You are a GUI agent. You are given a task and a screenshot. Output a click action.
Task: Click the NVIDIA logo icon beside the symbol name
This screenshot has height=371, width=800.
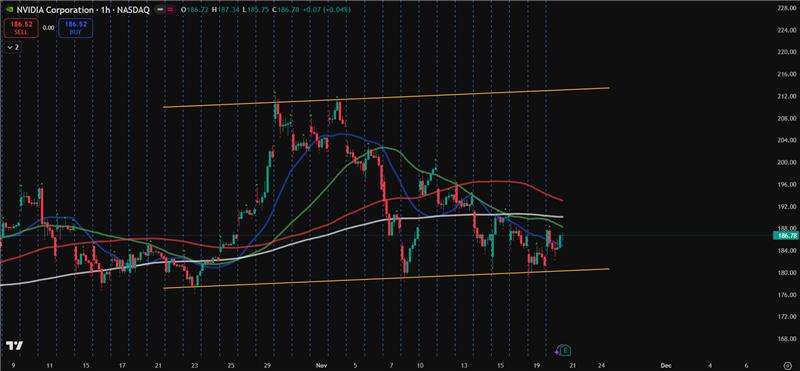pos(10,9)
